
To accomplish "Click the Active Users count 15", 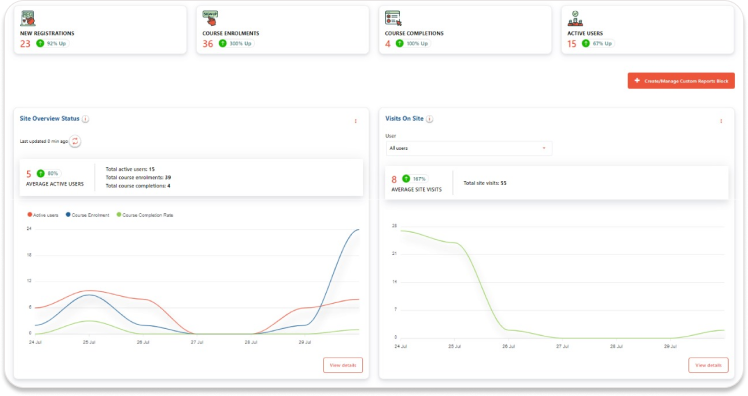I will pyautogui.click(x=572, y=43).
